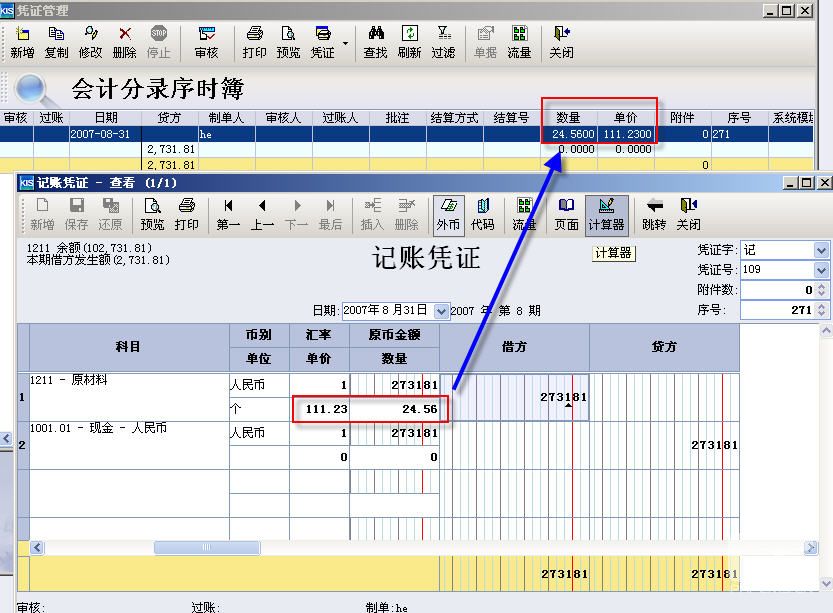Click the 附件数 input field
Image resolution: width=833 pixels, height=613 pixels.
(x=777, y=290)
